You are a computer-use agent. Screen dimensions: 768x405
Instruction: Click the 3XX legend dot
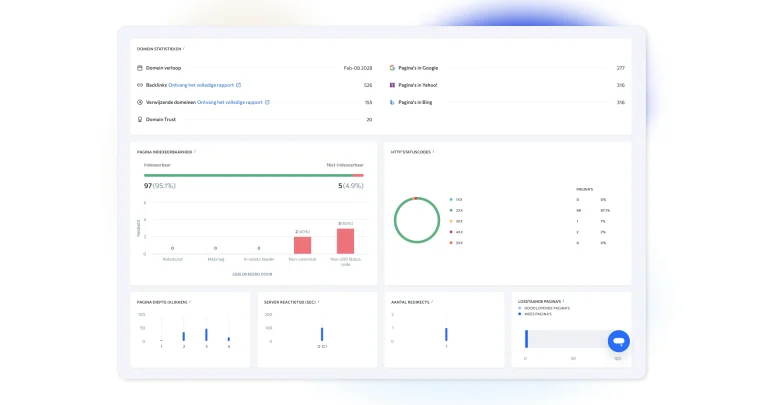451,221
